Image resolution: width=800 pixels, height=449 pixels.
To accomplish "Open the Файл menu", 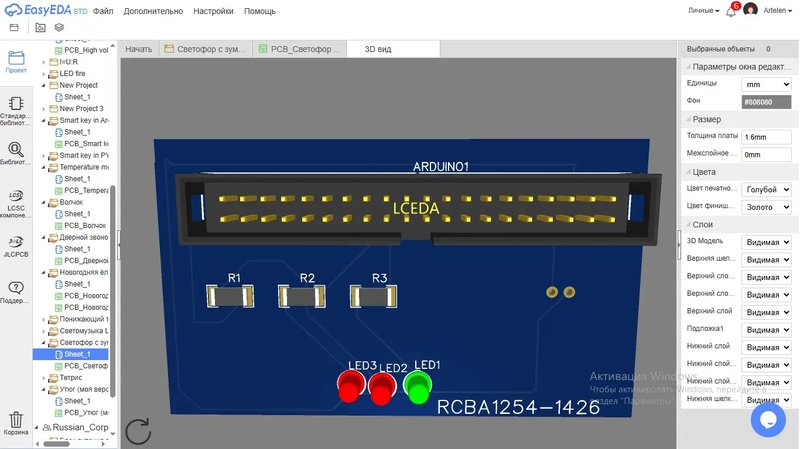I will click(x=103, y=11).
